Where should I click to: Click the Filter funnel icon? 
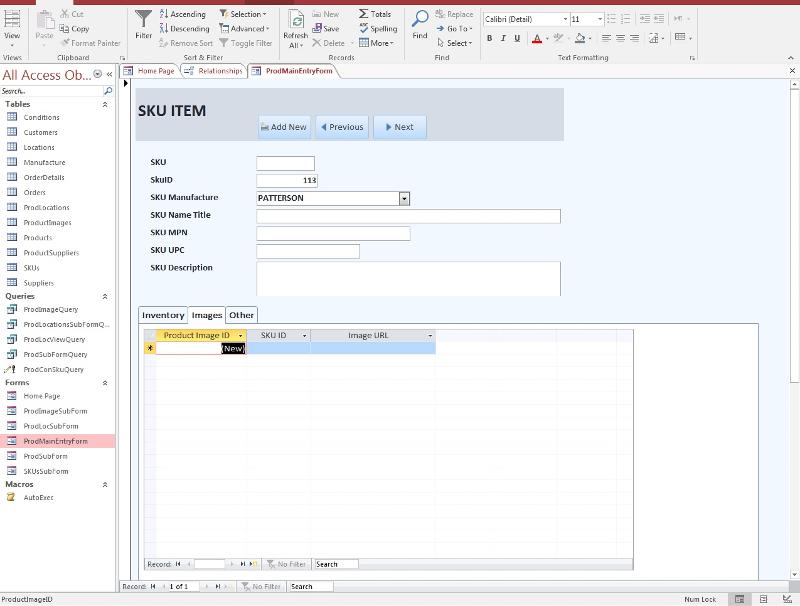[x=143, y=24]
